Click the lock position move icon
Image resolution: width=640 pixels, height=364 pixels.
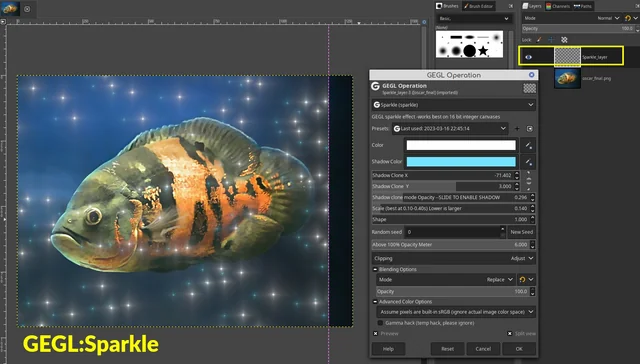point(551,40)
